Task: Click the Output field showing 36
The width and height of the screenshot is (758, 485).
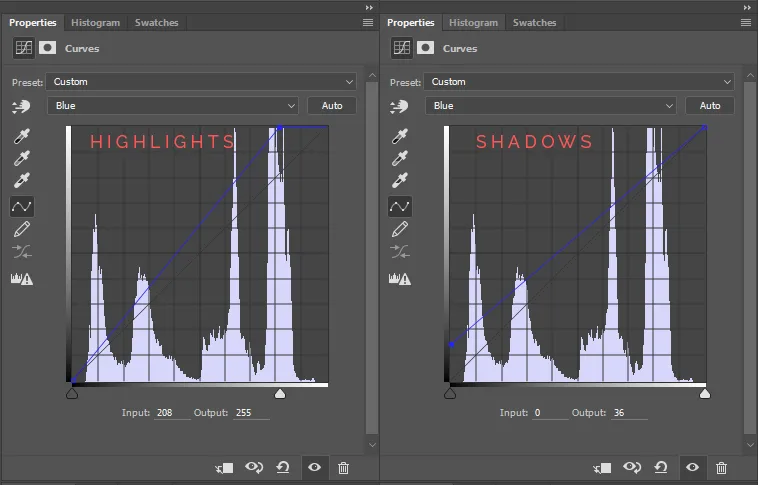Action: (x=629, y=412)
